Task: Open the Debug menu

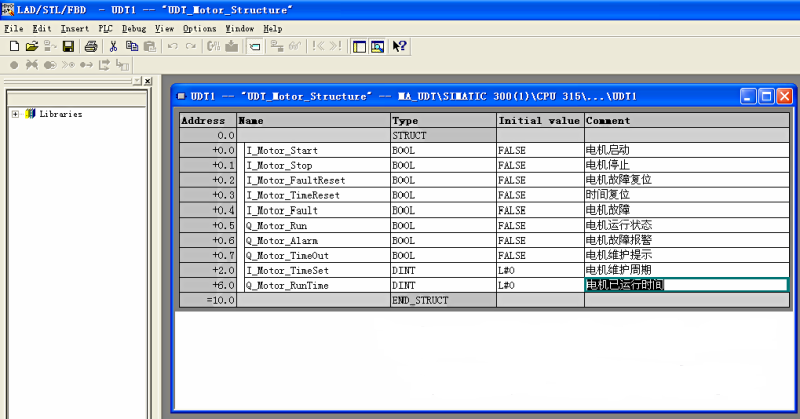Action: [x=134, y=29]
